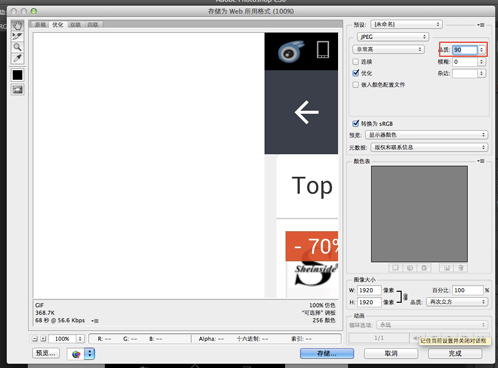Click the 杂边 matte color field

click(x=465, y=73)
